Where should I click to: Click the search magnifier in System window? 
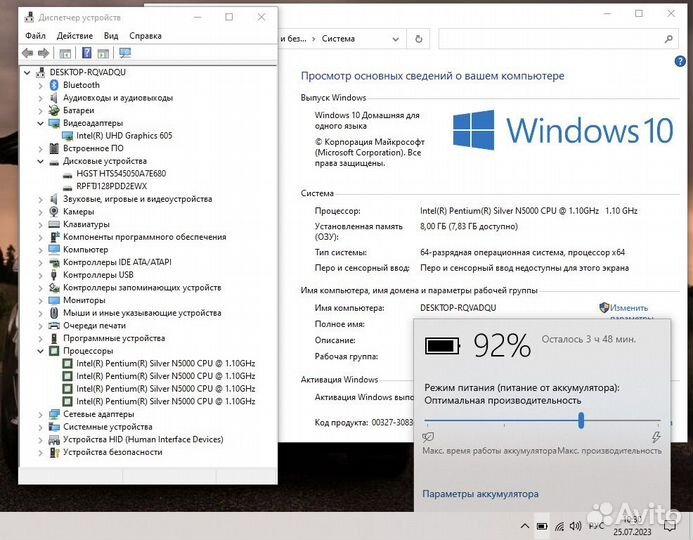pyautogui.click(x=669, y=39)
